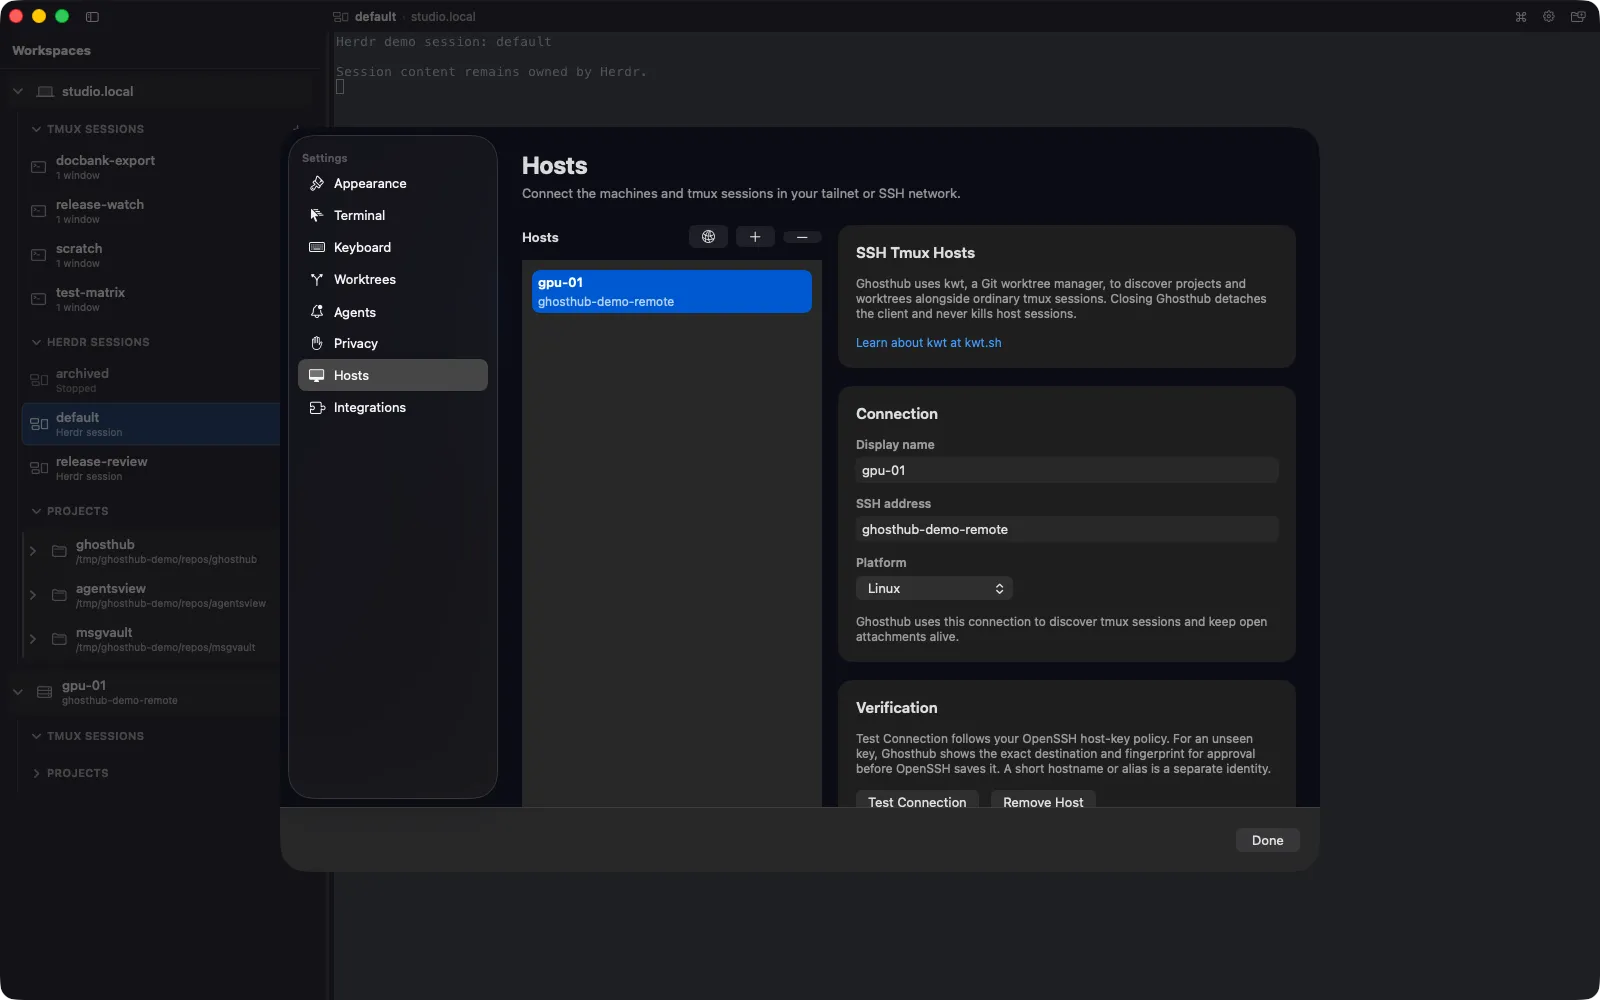Select the docbank-export tmux session
1600x1000 pixels.
pos(150,167)
